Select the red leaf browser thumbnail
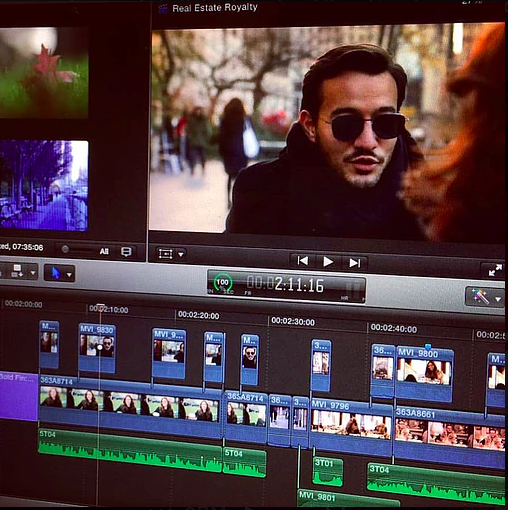508x510 pixels. (44, 72)
